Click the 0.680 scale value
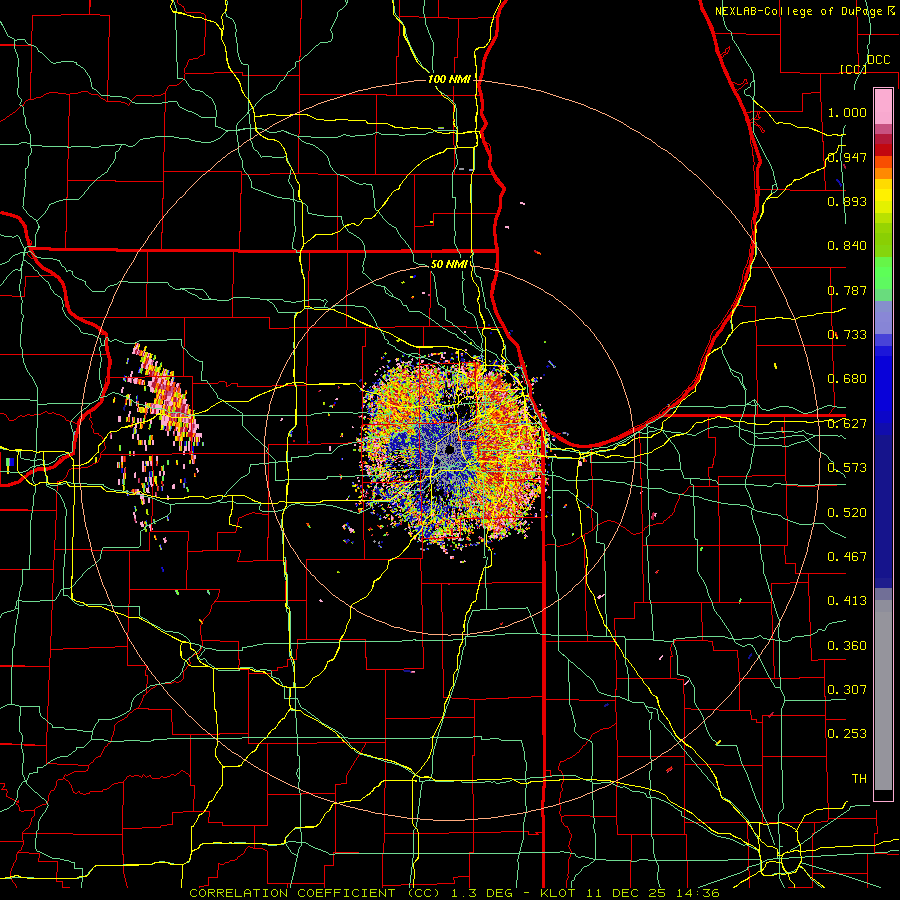 point(847,379)
